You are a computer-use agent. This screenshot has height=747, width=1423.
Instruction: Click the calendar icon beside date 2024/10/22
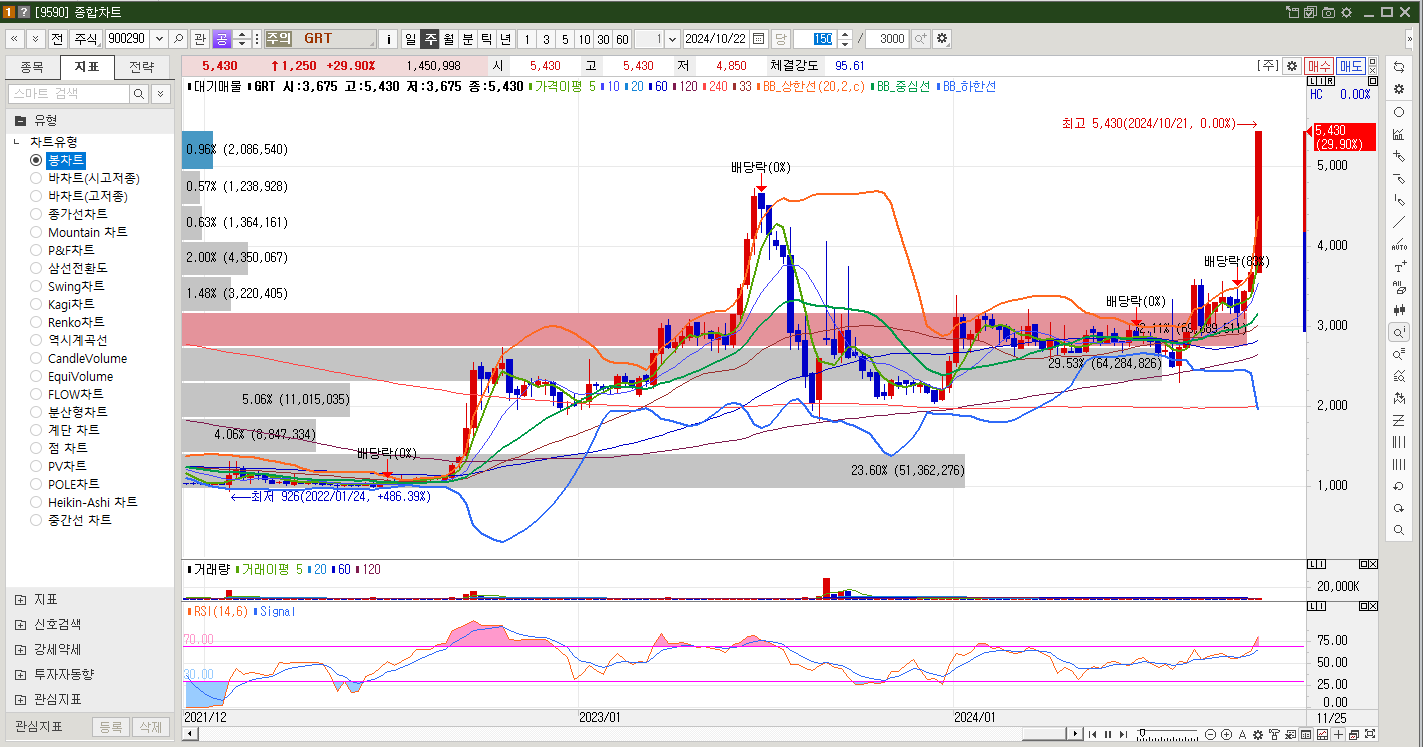(x=758, y=39)
